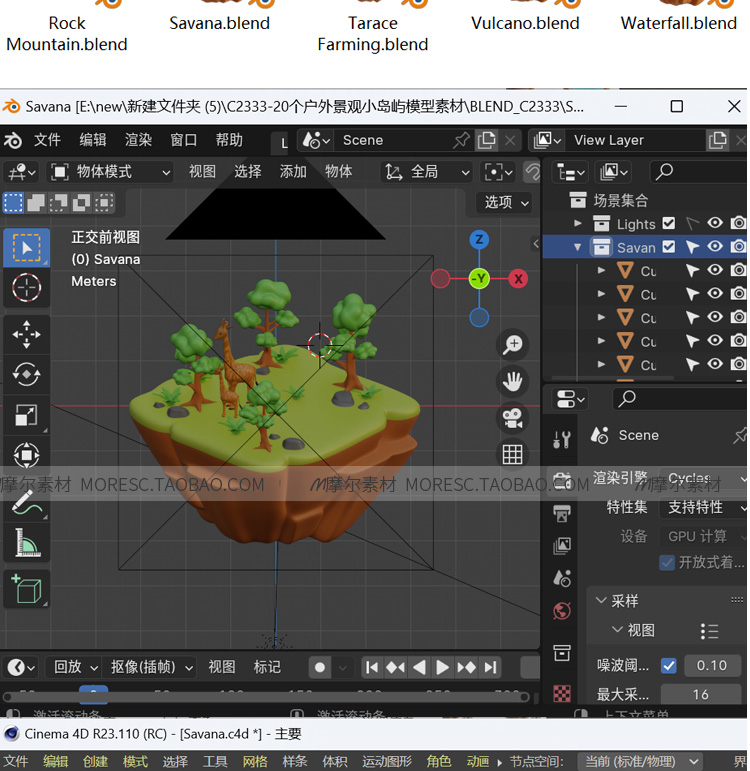Screen dimensions: 750x771
Task: Click the outliner search field
Action: pos(698,172)
